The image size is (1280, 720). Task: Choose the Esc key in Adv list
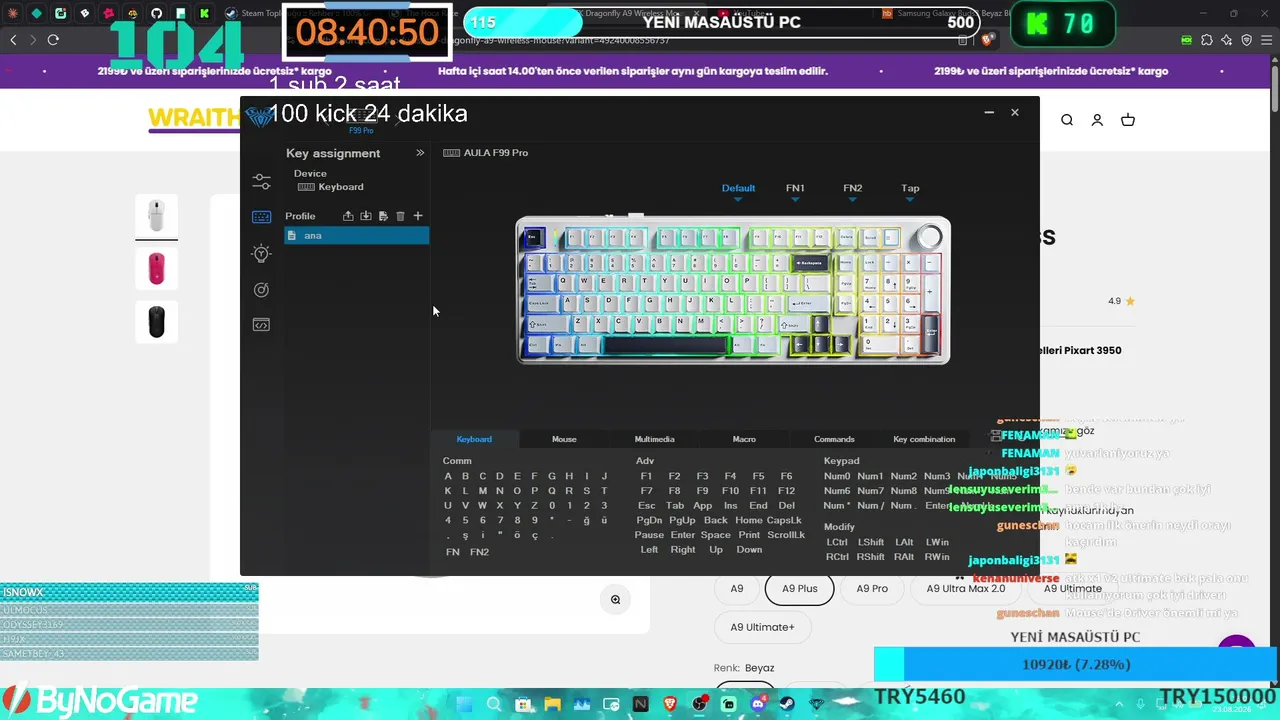point(647,506)
